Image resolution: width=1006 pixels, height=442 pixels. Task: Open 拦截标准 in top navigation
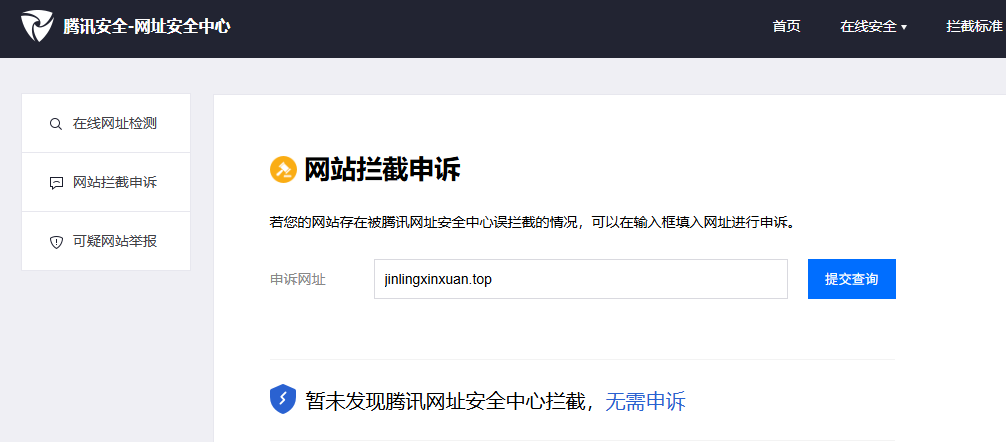point(974,27)
